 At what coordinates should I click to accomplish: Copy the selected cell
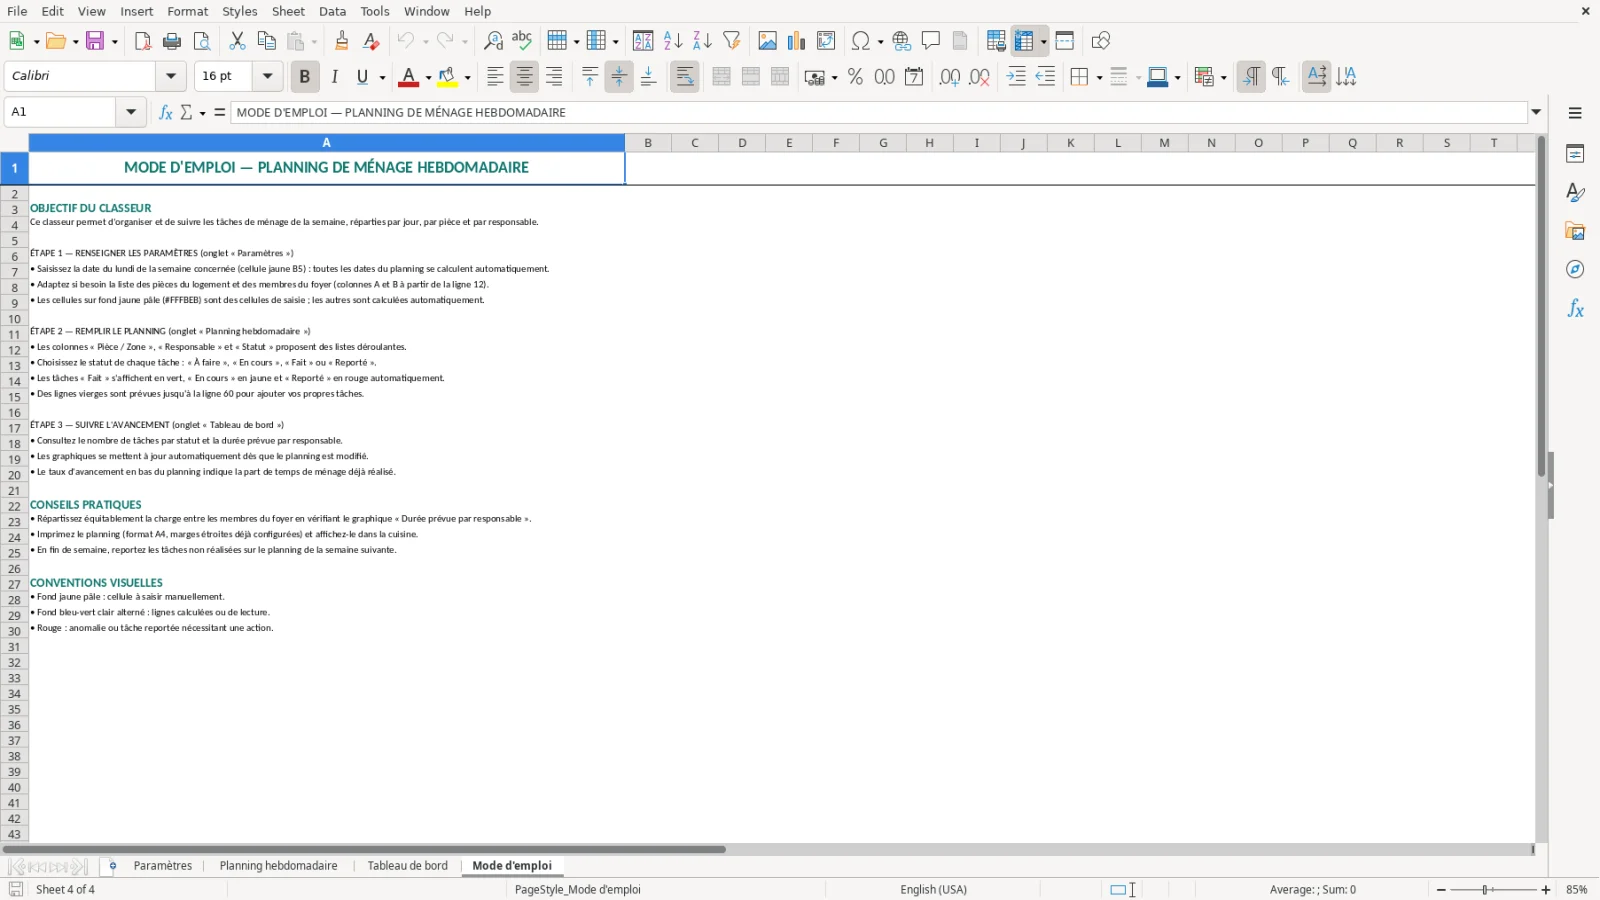point(266,41)
